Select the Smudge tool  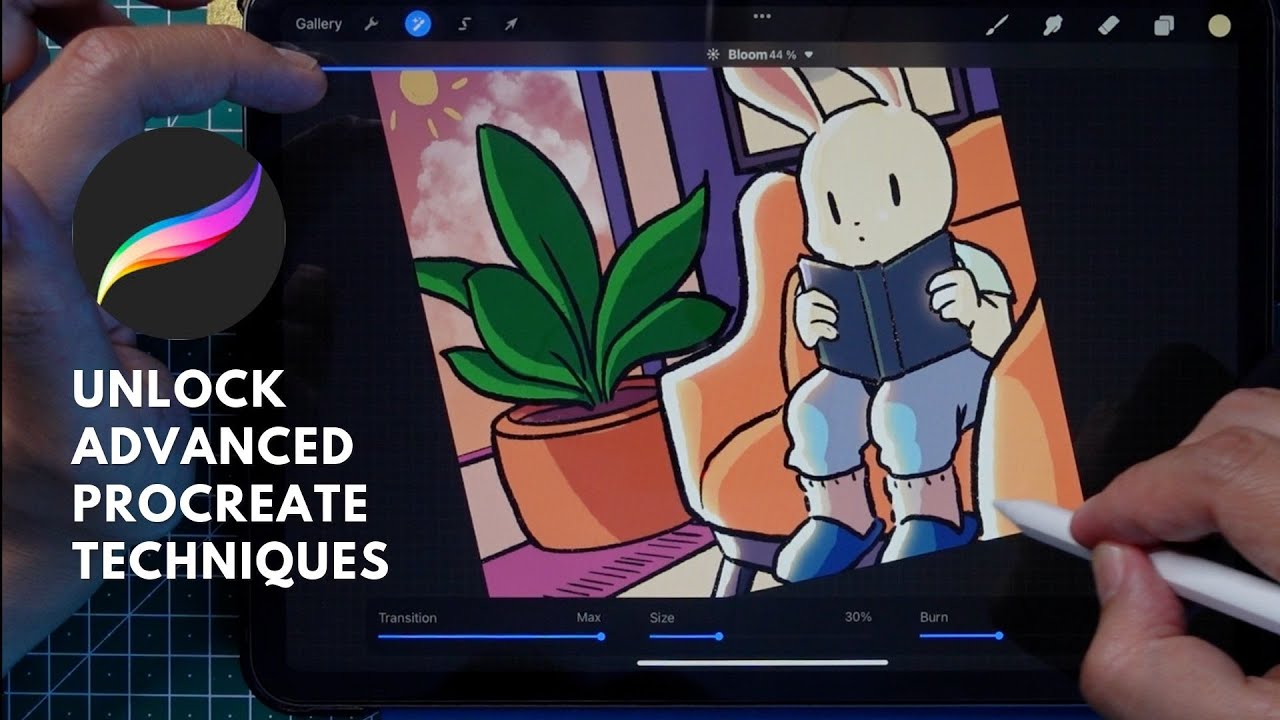coord(1052,26)
